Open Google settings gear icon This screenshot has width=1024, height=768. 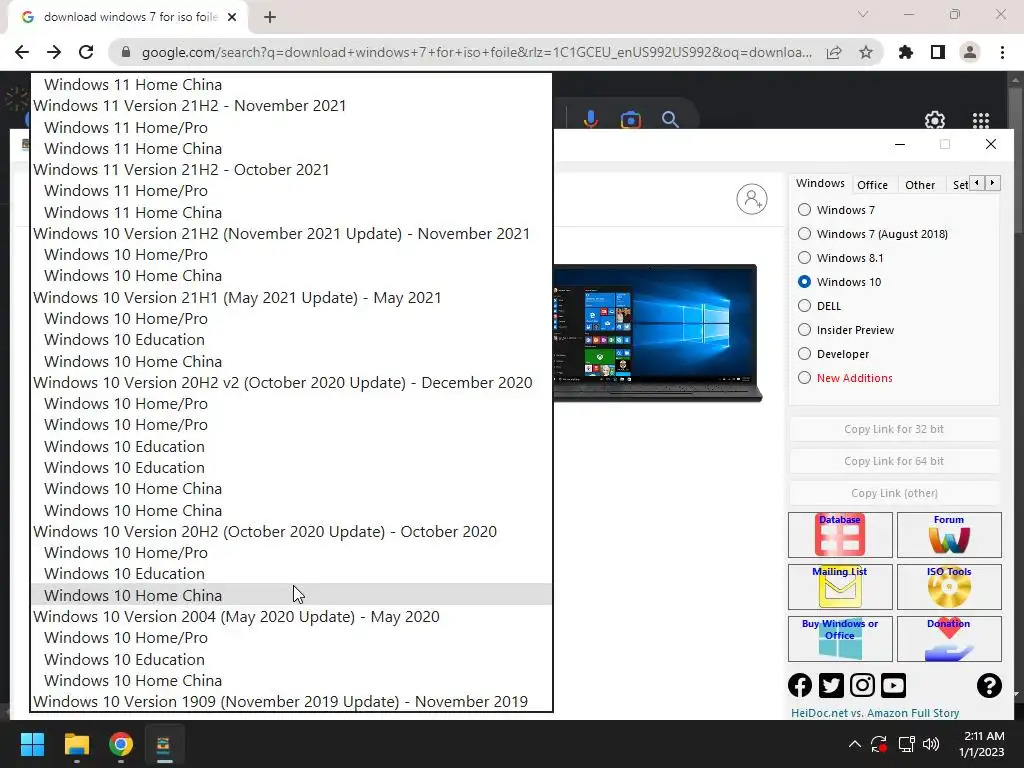(935, 120)
